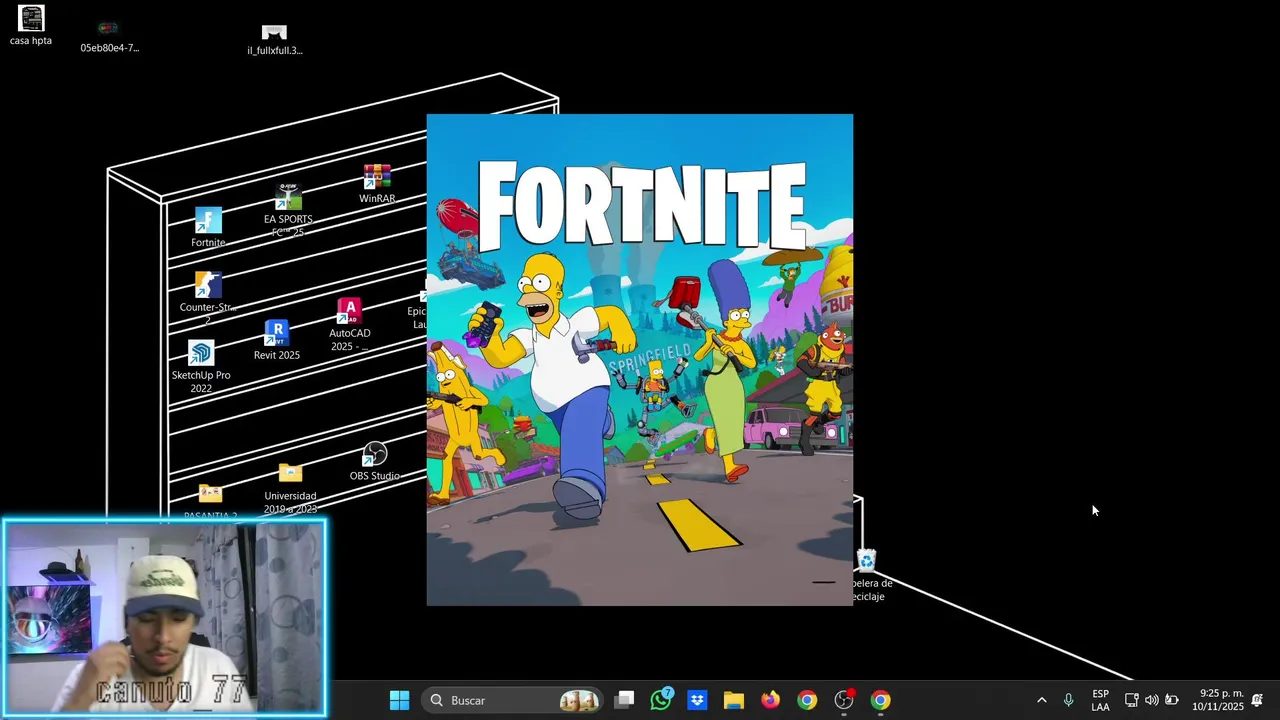Viewport: 1280px width, 720px height.
Task: Open the volume tray icon
Action: (x=1151, y=700)
